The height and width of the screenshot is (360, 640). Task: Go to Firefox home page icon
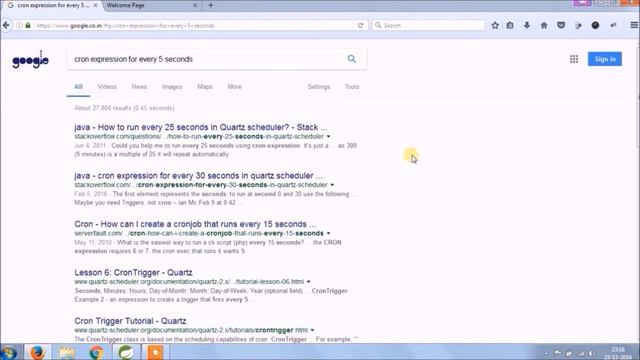tap(544, 25)
